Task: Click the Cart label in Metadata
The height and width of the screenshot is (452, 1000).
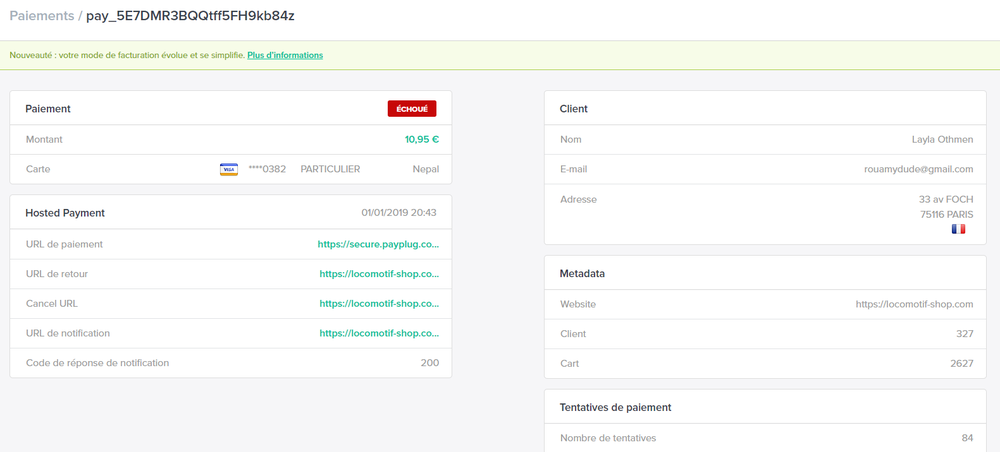Action: point(570,363)
